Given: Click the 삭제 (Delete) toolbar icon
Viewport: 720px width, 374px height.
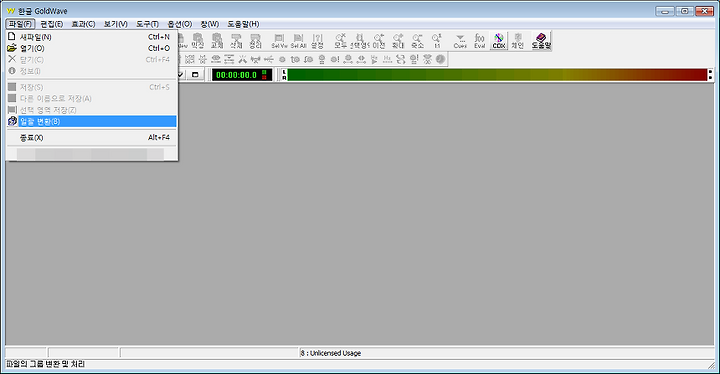Looking at the screenshot, I should 236,41.
